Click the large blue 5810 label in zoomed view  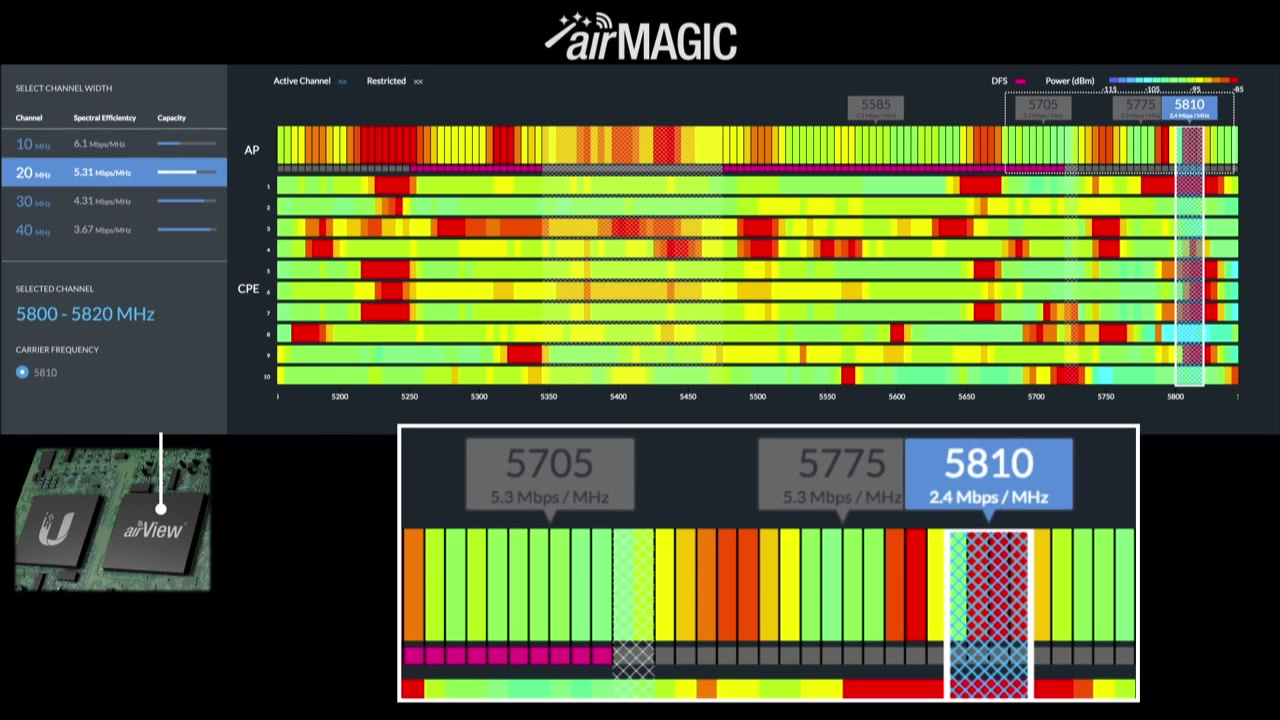coord(989,474)
